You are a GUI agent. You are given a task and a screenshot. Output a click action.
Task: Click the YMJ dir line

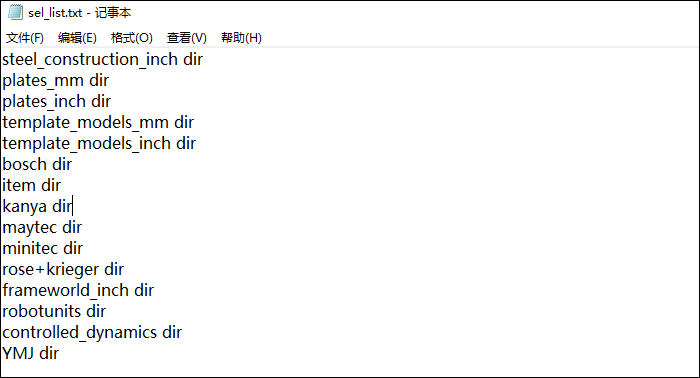pyautogui.click(x=30, y=353)
